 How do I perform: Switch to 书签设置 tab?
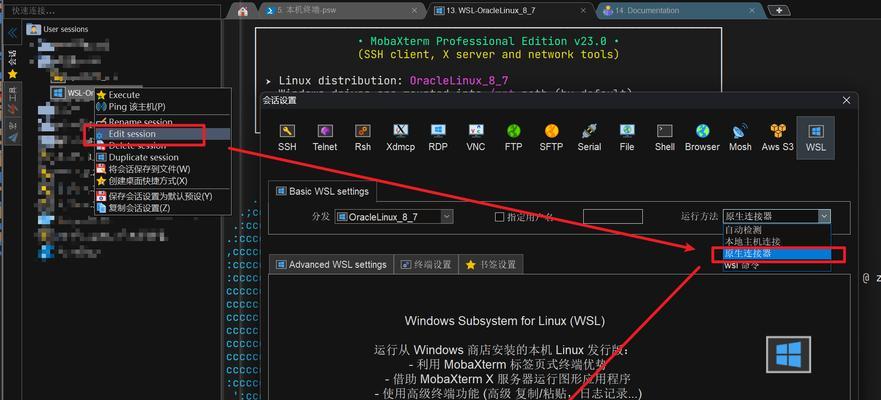[491, 265]
